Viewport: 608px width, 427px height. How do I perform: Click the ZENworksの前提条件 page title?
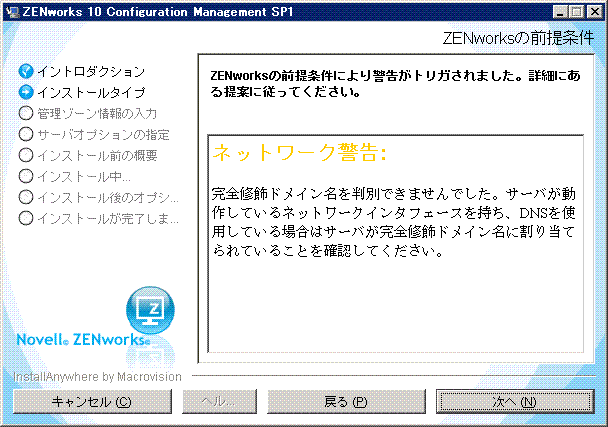click(x=518, y=38)
